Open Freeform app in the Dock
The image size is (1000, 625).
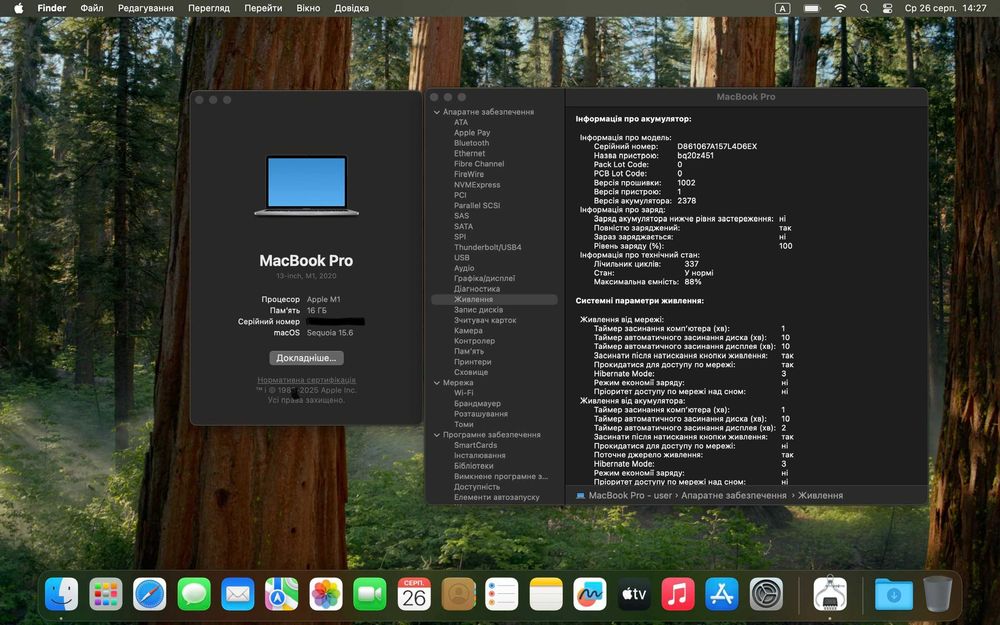(590, 594)
